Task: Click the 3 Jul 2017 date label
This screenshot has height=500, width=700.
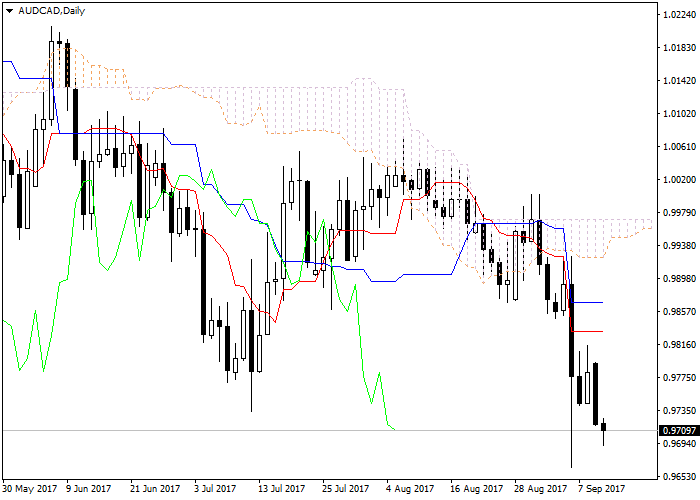Action: coord(215,489)
